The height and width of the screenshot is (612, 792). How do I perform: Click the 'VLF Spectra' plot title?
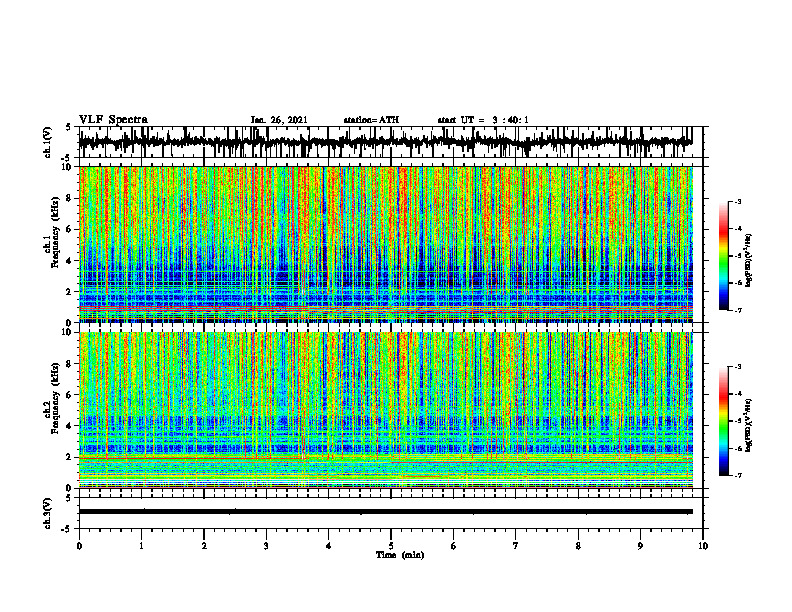point(113,120)
